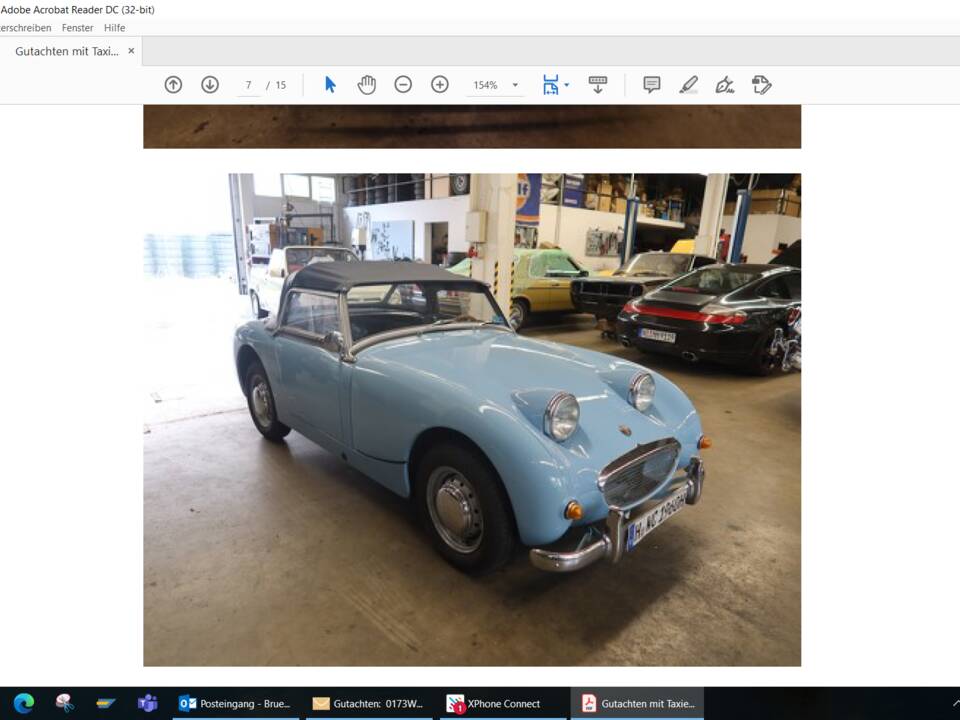960x720 pixels.
Task: Toggle the Selection arrow tool
Action: click(x=328, y=85)
